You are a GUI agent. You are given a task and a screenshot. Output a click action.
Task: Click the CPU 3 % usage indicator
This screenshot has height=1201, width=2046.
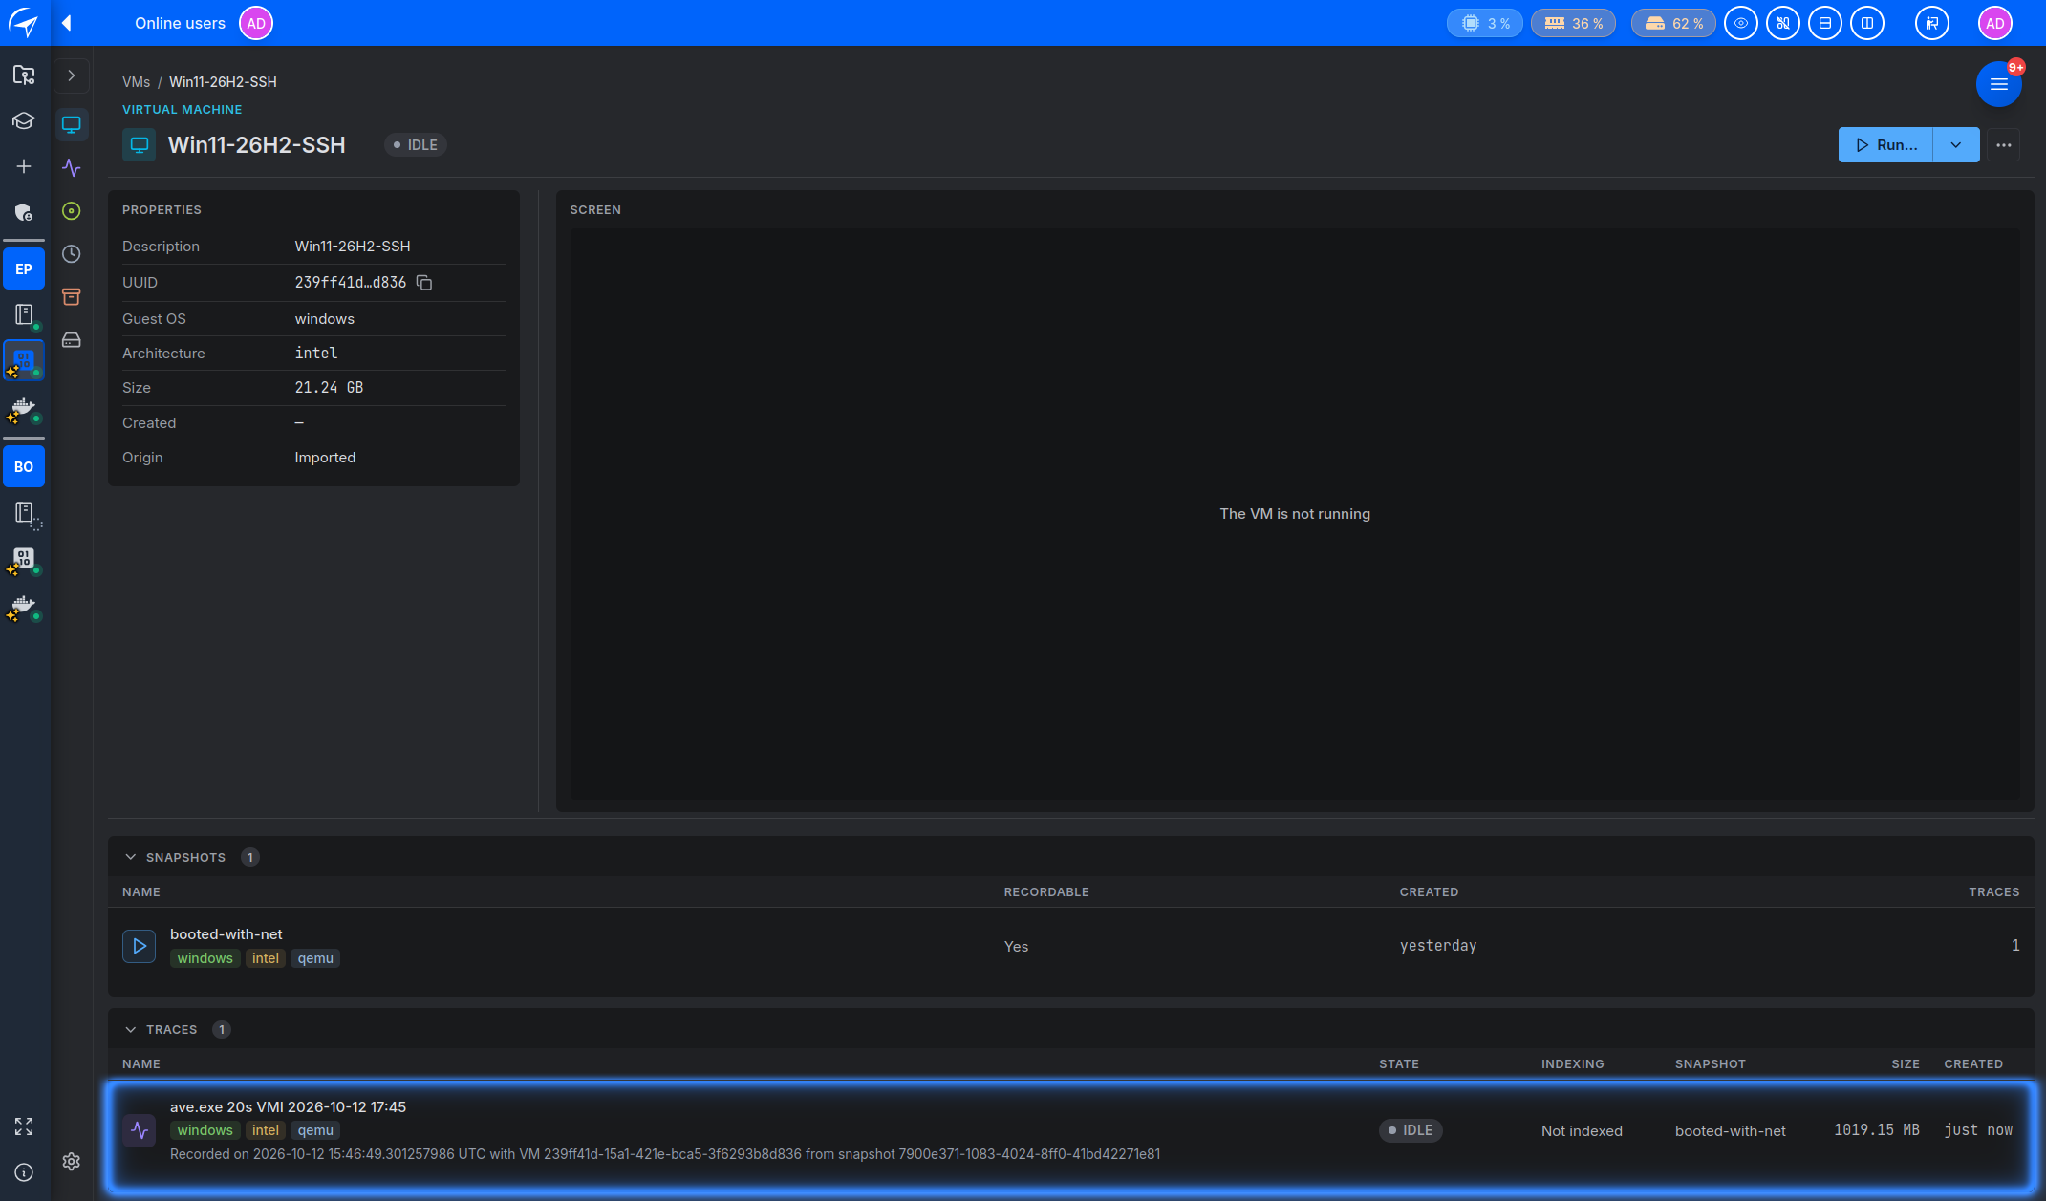(x=1485, y=23)
